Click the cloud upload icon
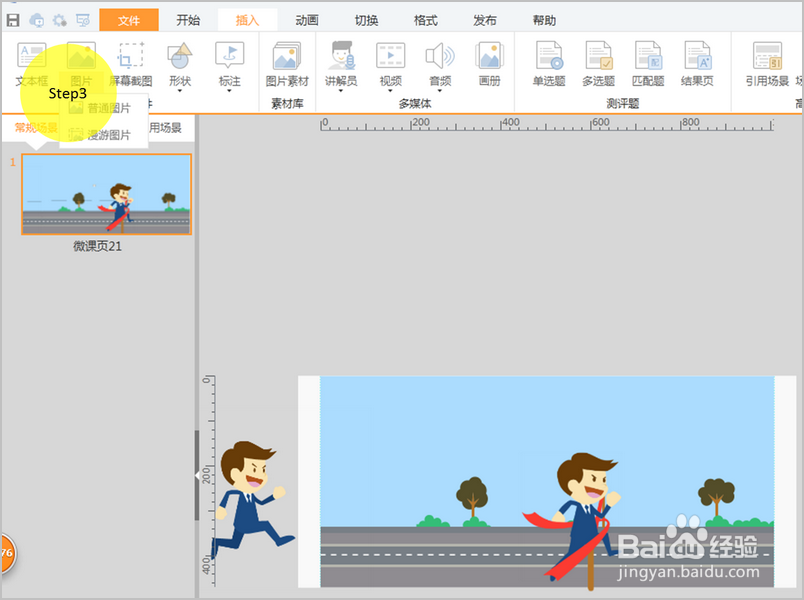Viewport: 804px width, 600px height. [x=36, y=20]
